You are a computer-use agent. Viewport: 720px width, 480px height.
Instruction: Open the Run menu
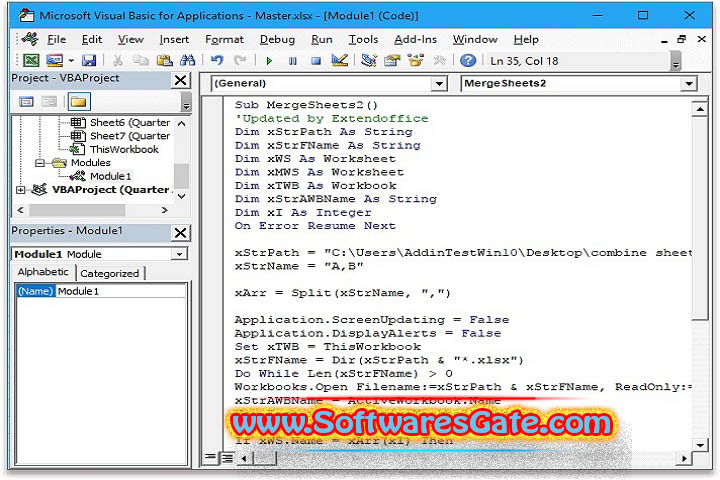(321, 40)
